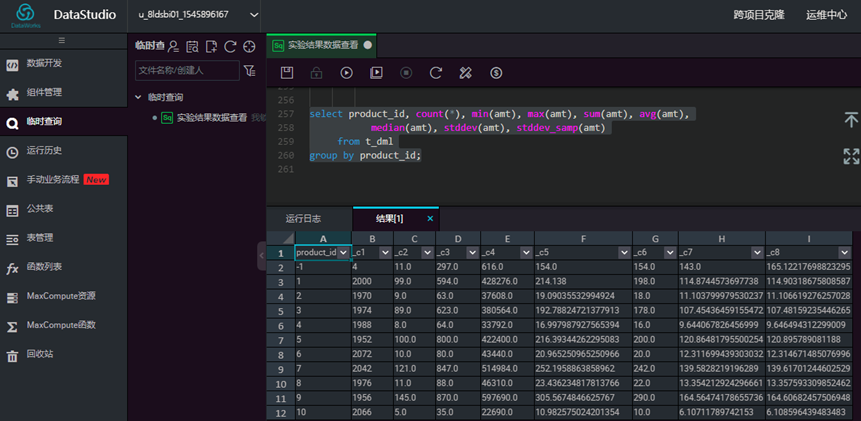
Task: Click the cost estimate dollar icon
Action: [496, 72]
